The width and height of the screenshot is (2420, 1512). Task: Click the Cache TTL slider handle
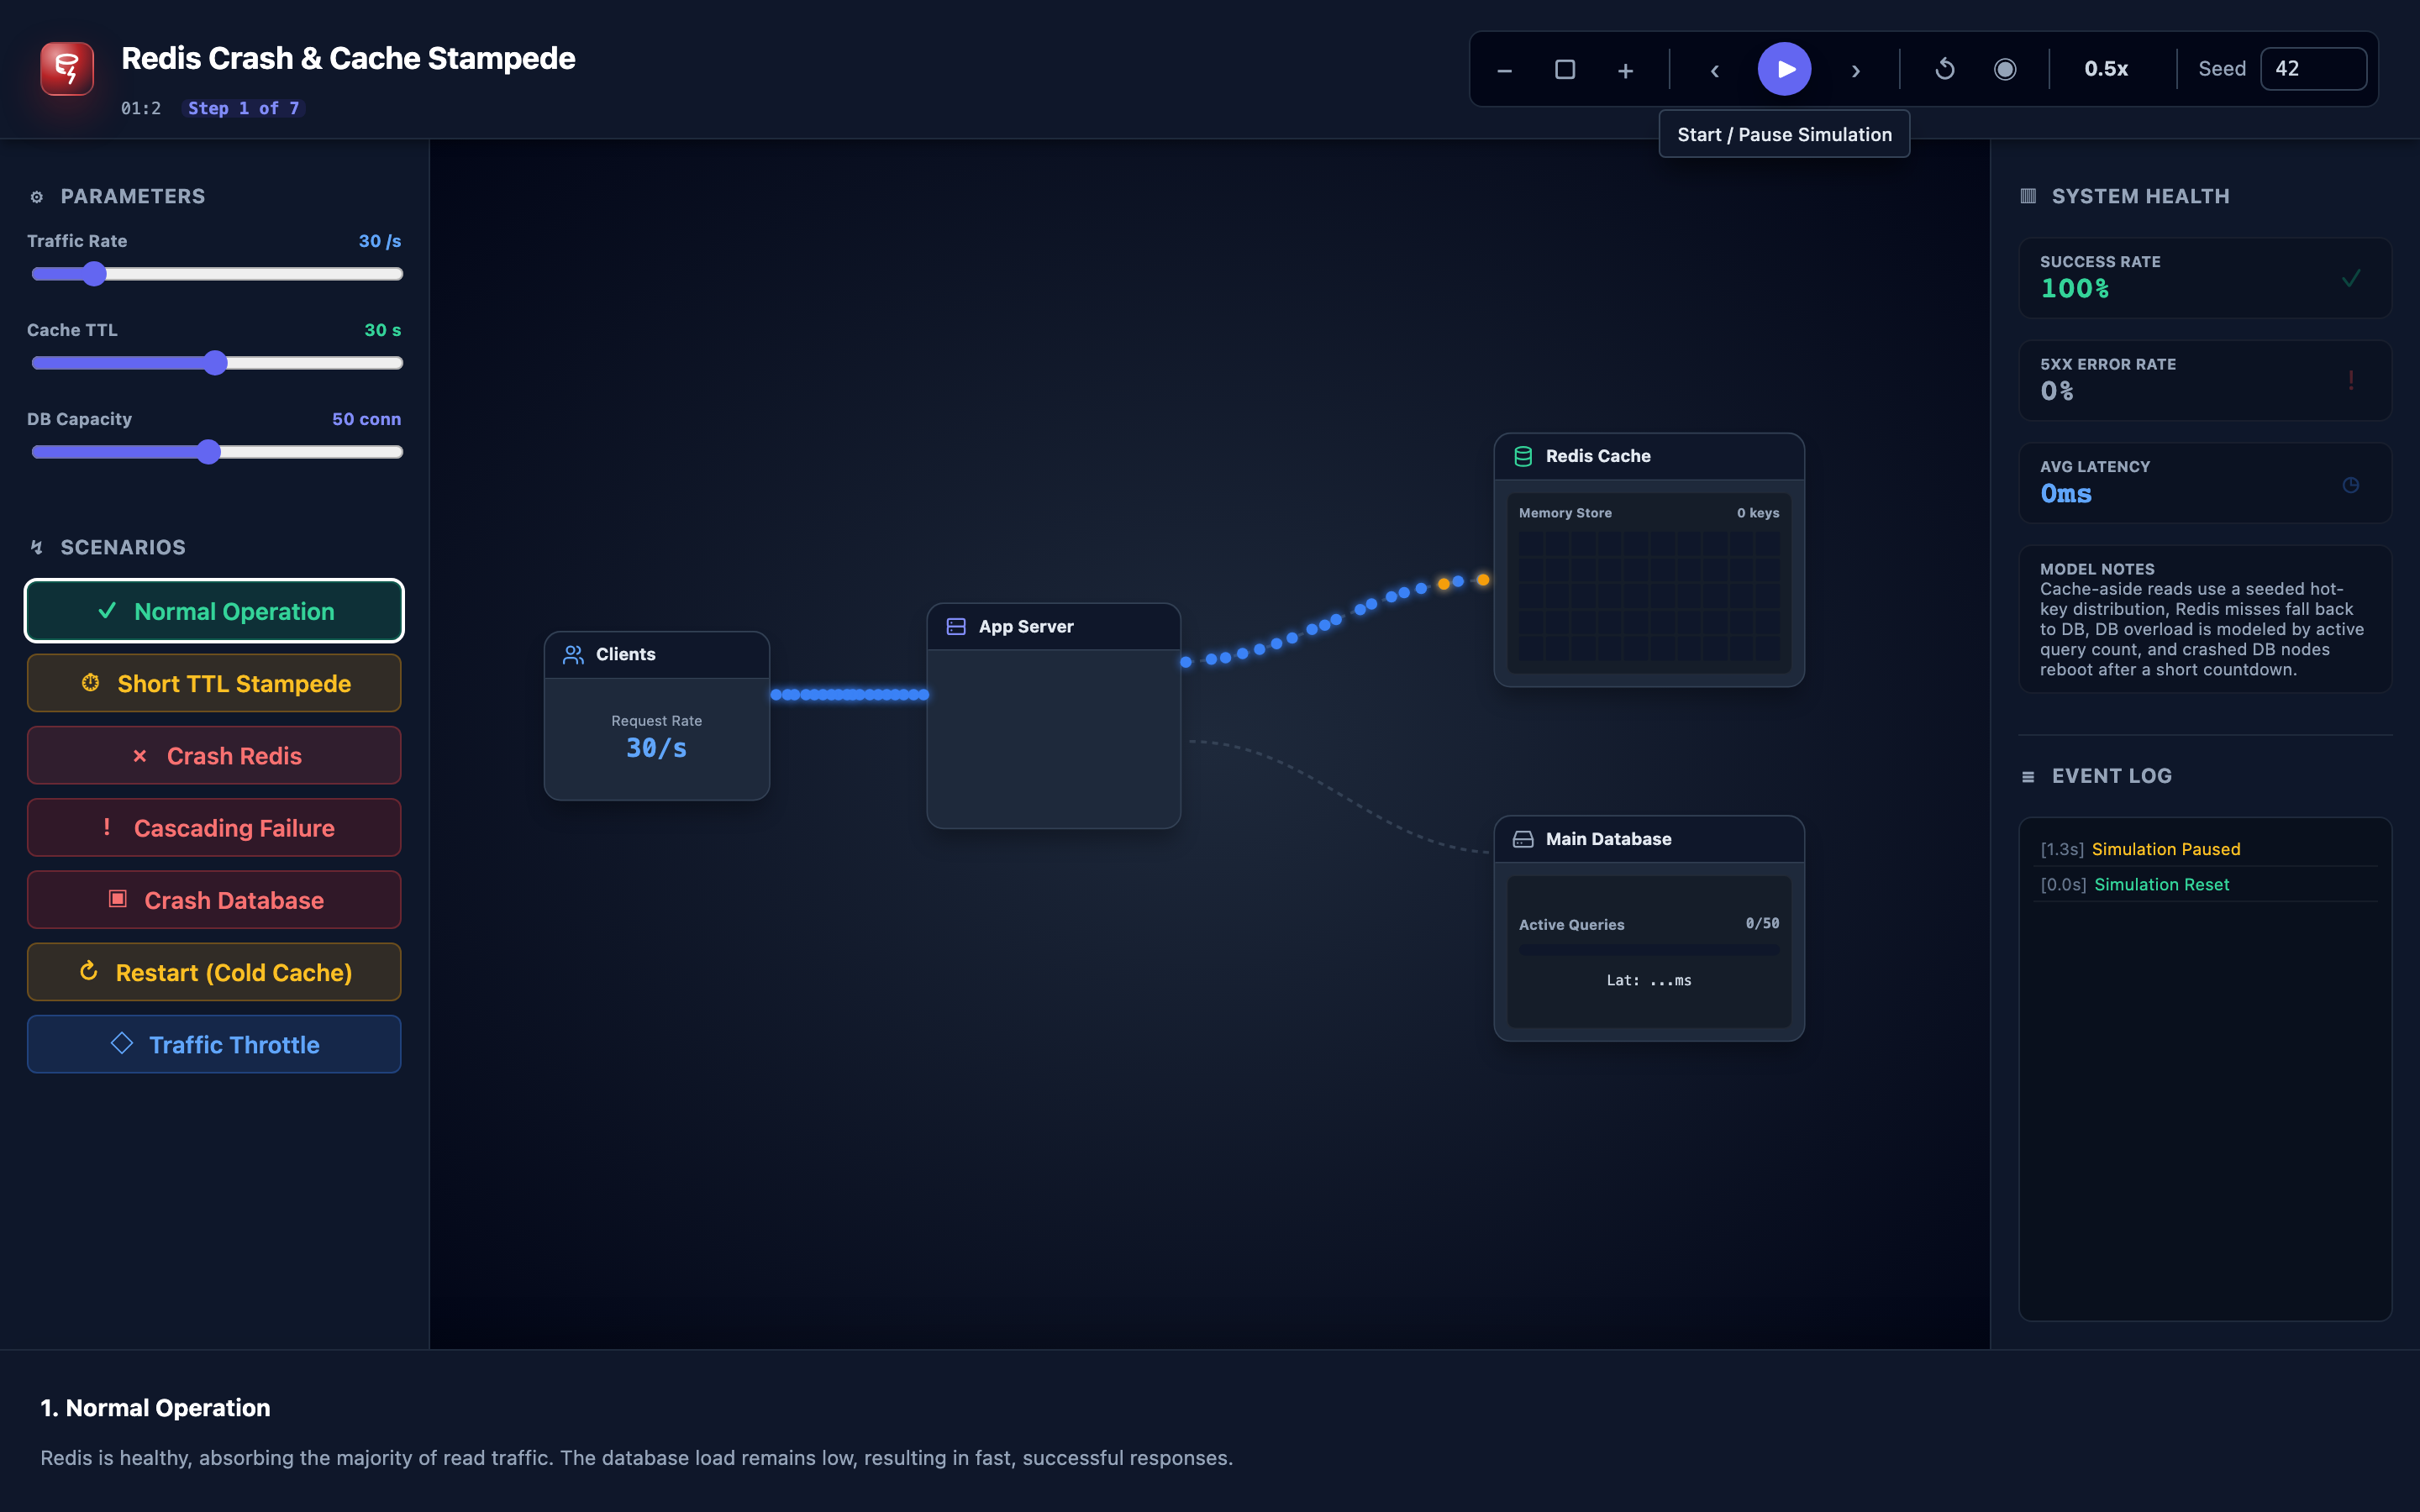215,363
